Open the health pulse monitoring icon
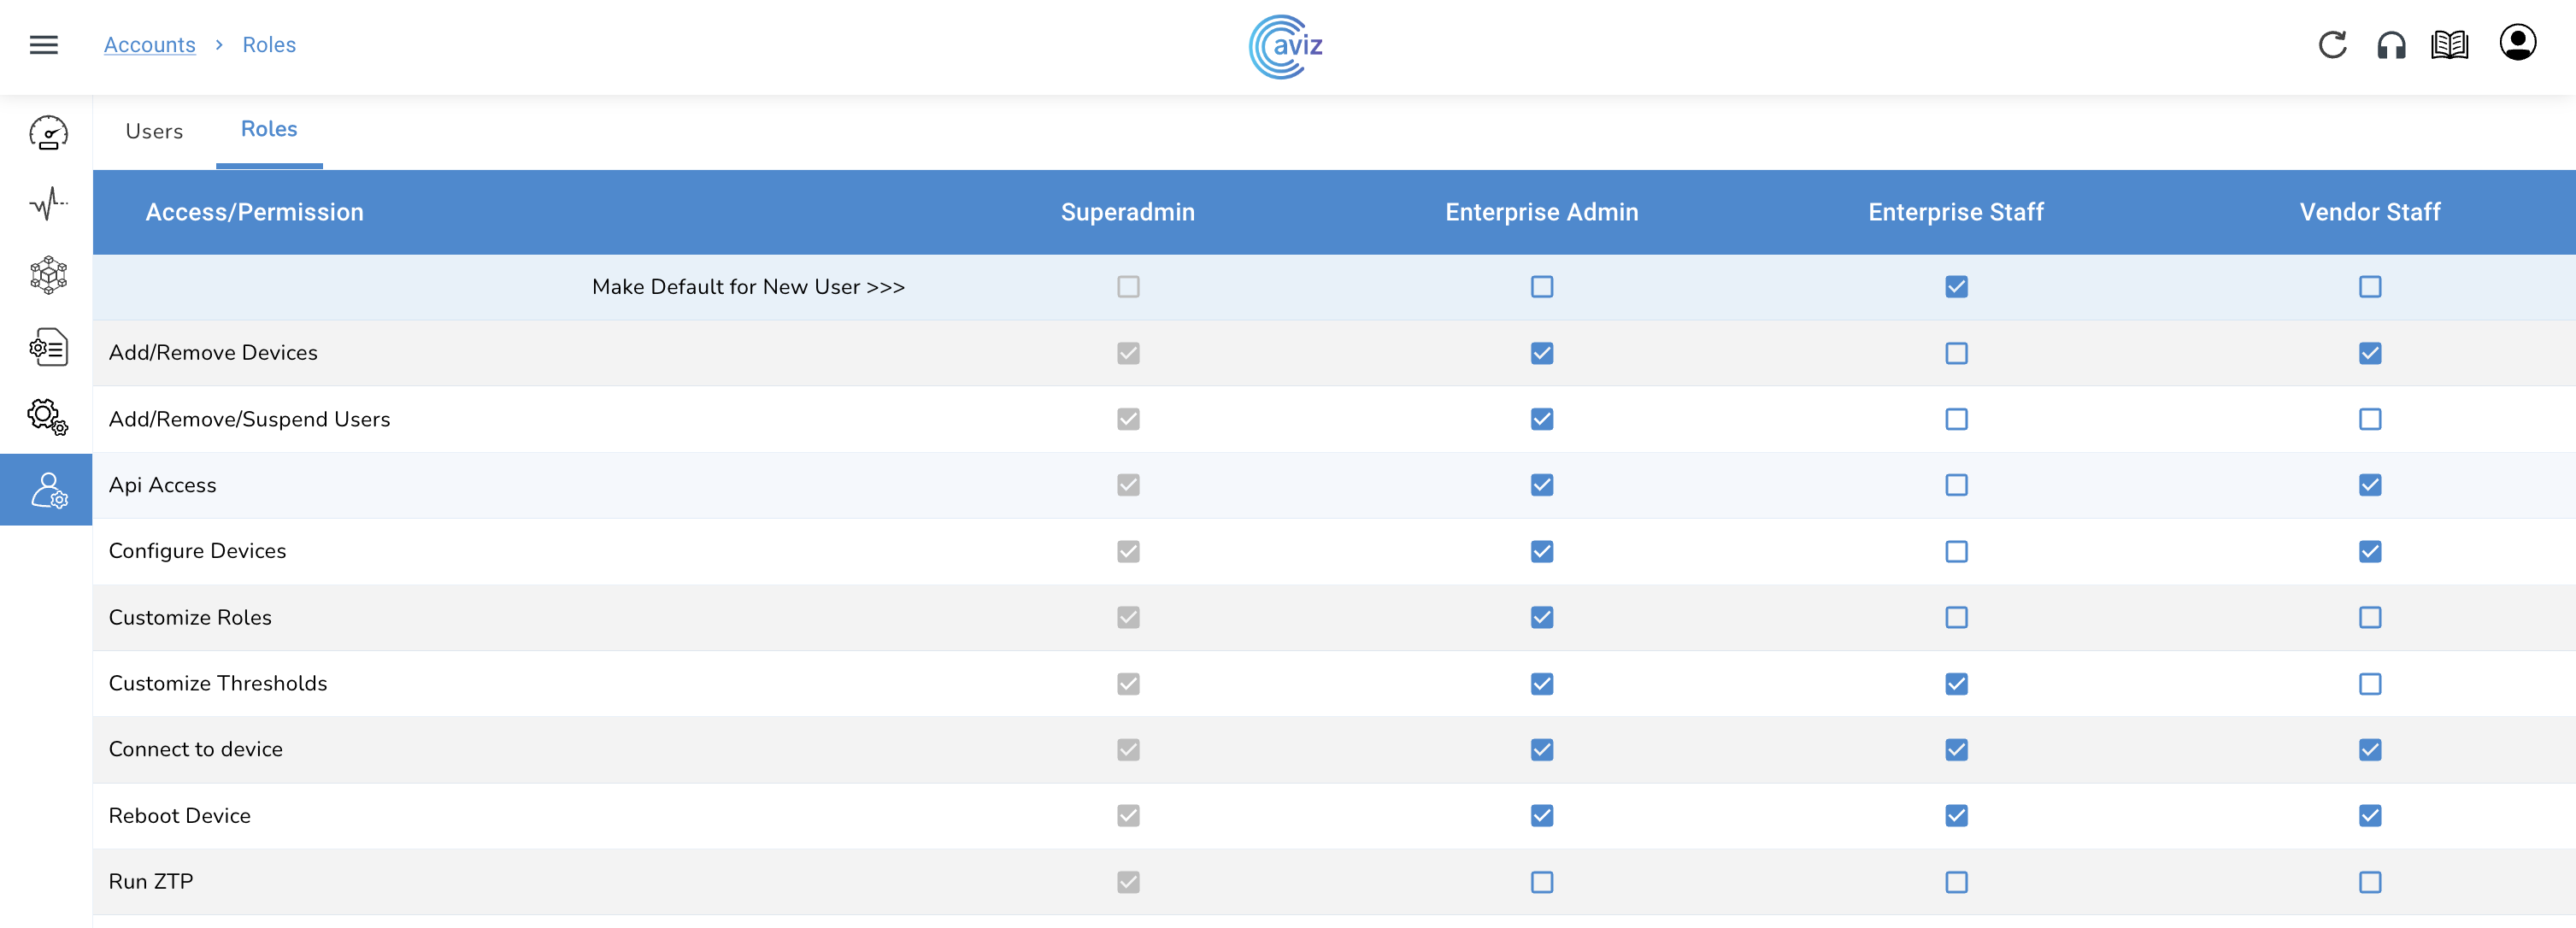This screenshot has height=928, width=2576. (x=47, y=203)
